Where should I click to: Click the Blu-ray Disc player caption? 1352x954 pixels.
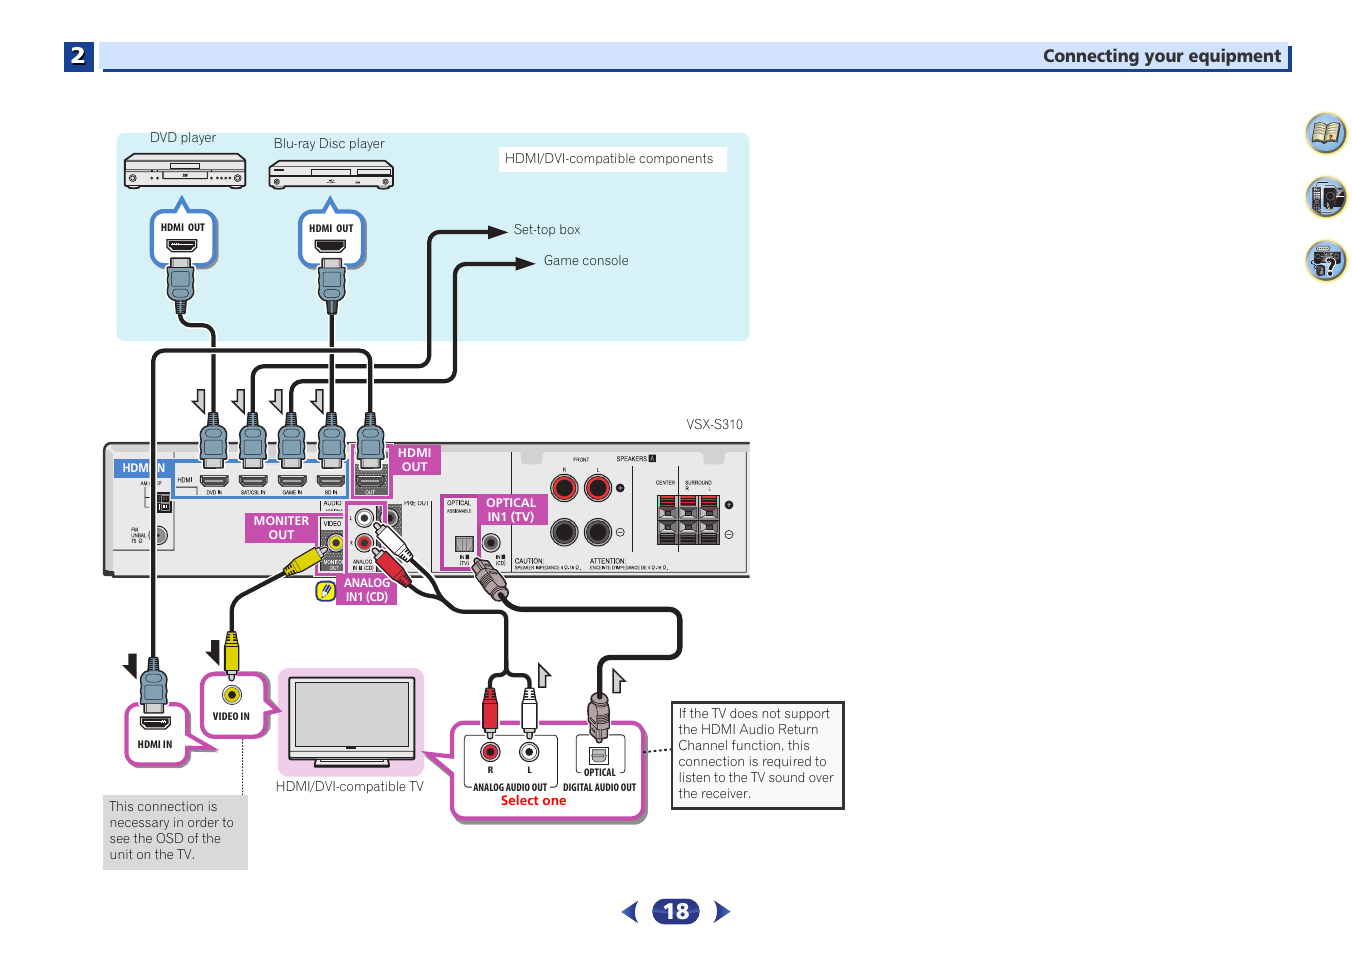click(x=329, y=144)
